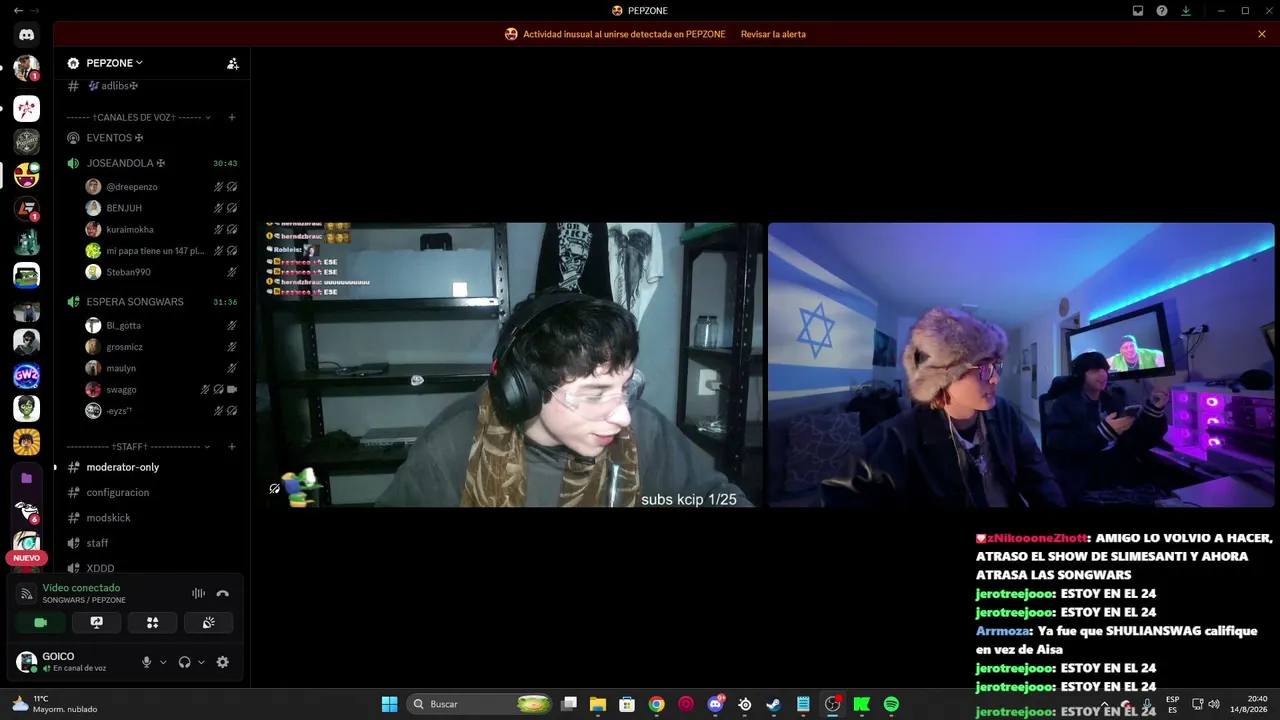Open GOICO user profile avatar

[26, 661]
